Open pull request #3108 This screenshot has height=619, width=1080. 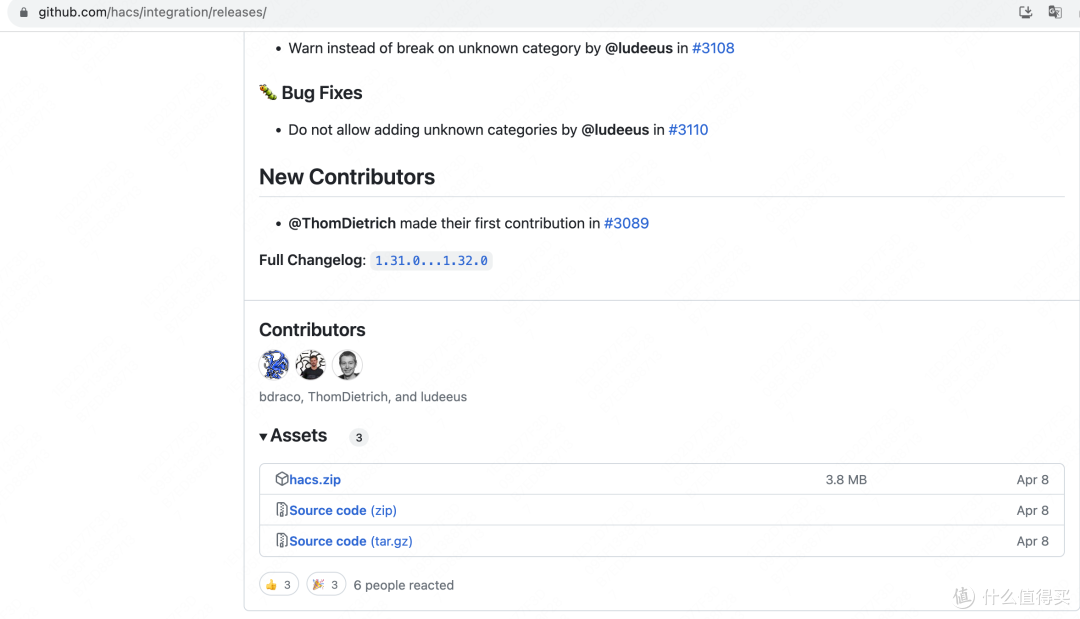click(x=713, y=48)
